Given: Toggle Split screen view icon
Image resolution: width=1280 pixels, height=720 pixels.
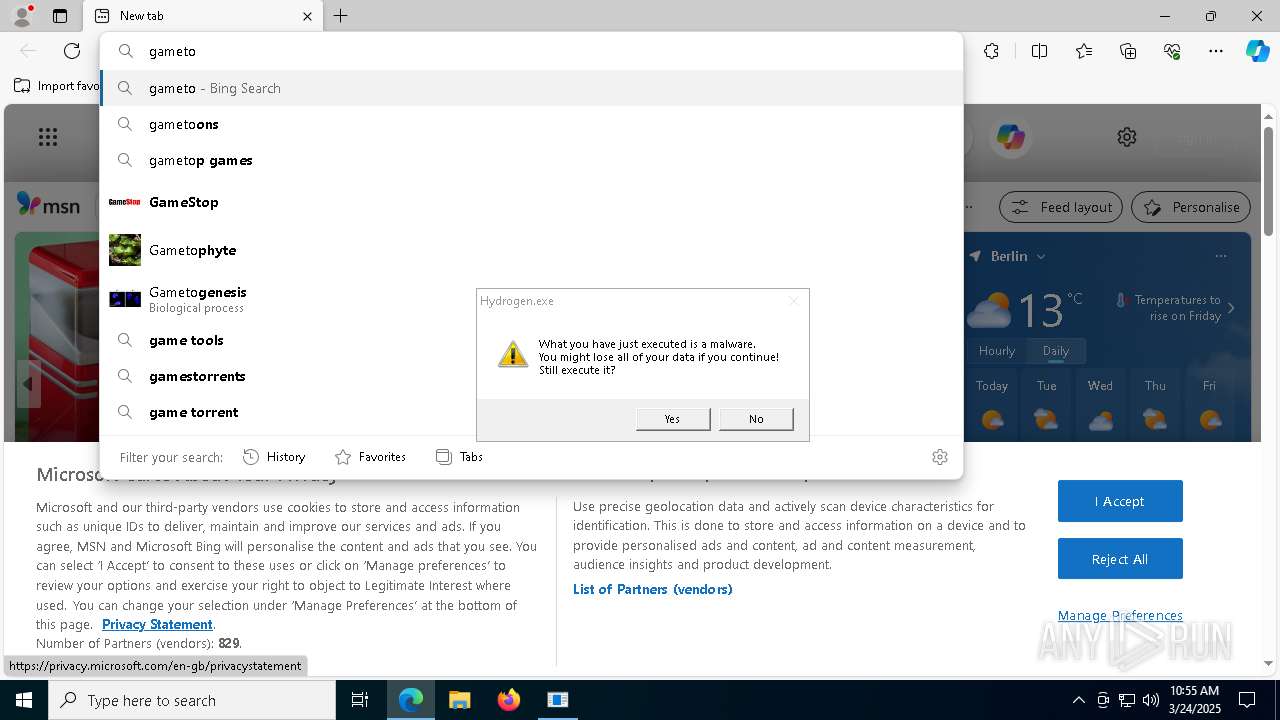Looking at the screenshot, I should click(1039, 51).
